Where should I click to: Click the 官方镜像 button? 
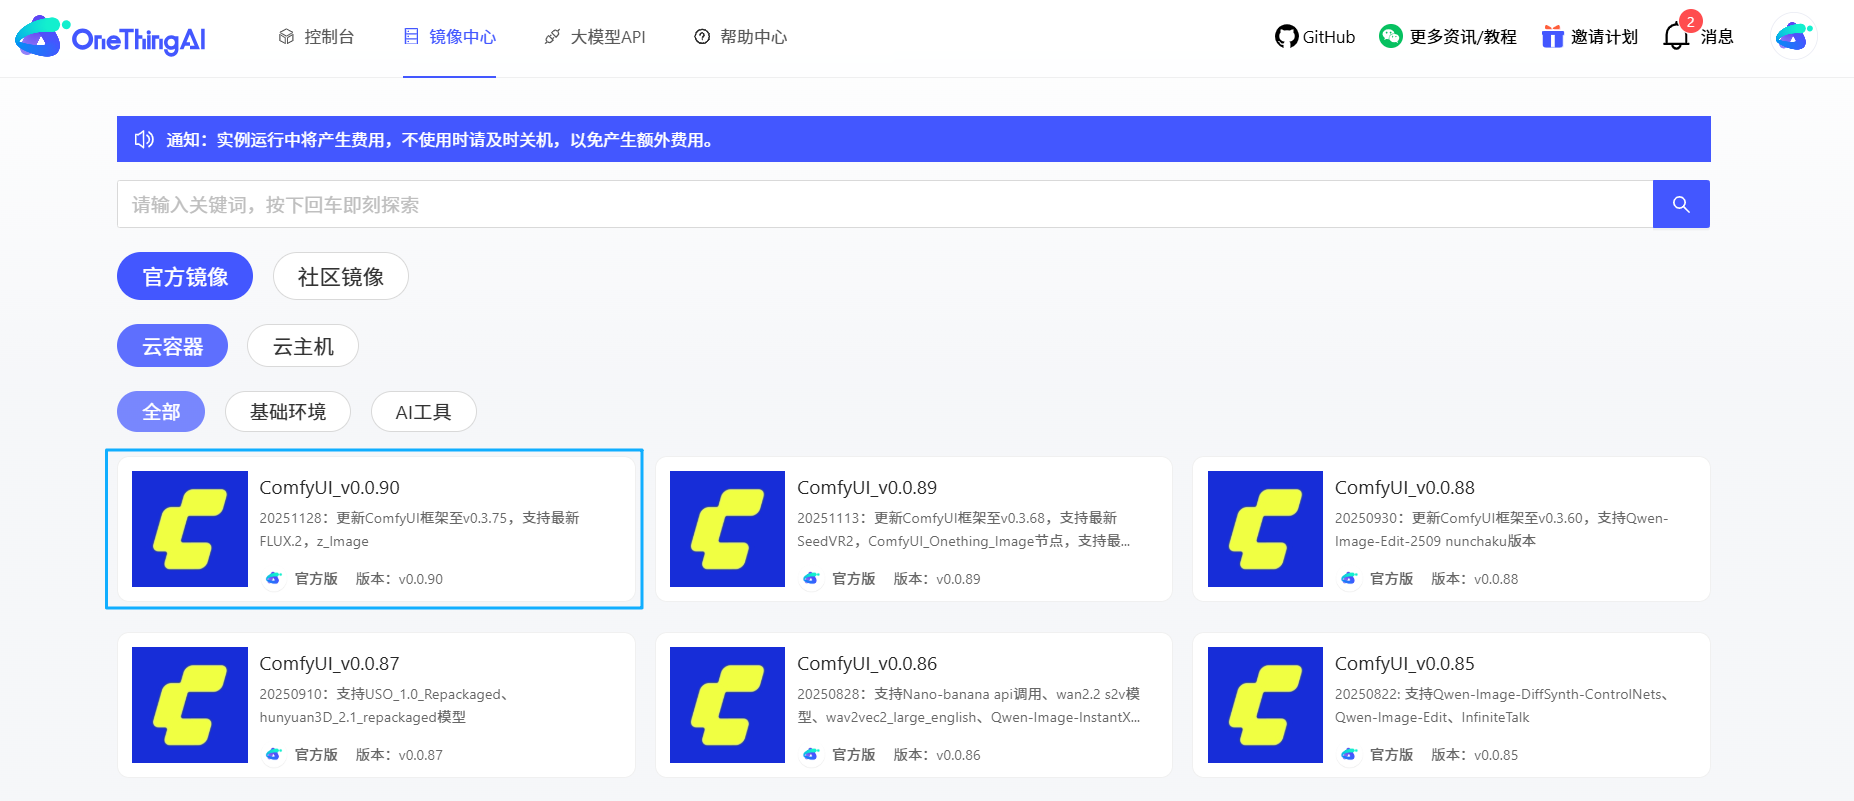[x=185, y=277]
